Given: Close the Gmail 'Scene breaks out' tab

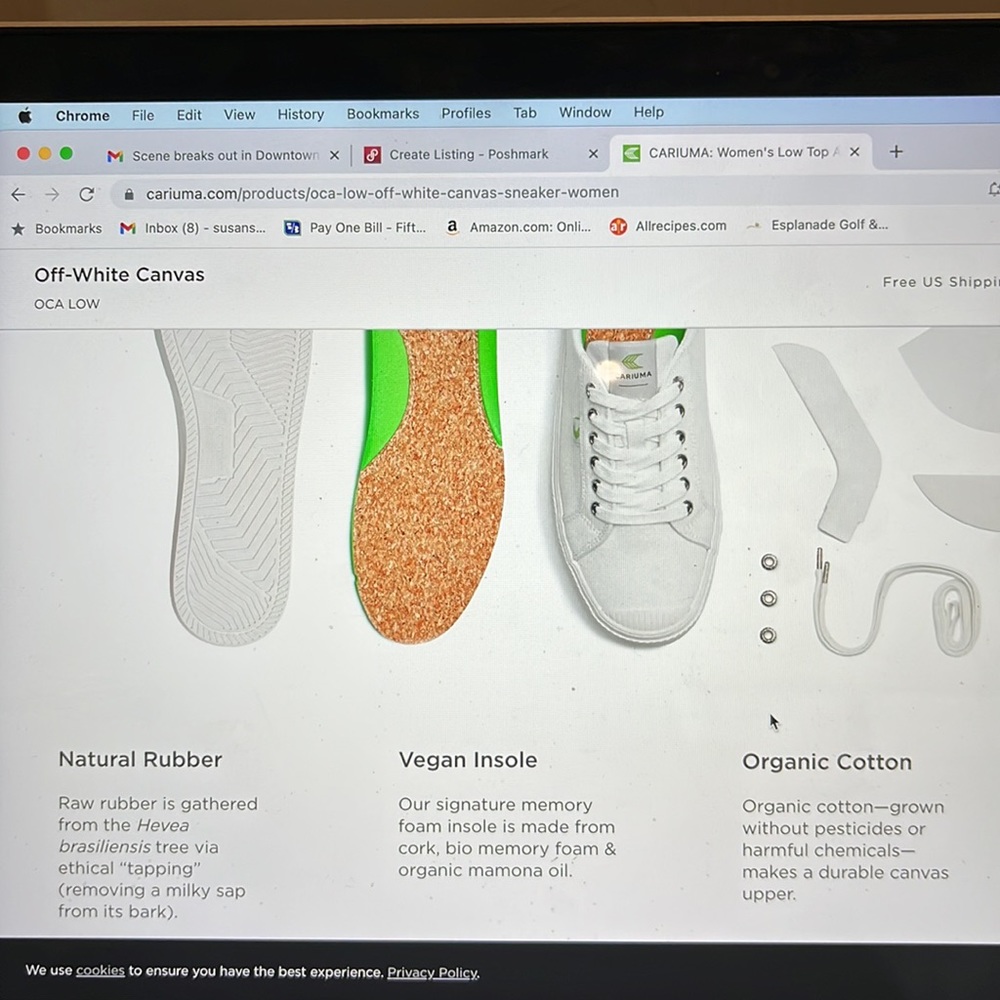Looking at the screenshot, I should tap(334, 156).
